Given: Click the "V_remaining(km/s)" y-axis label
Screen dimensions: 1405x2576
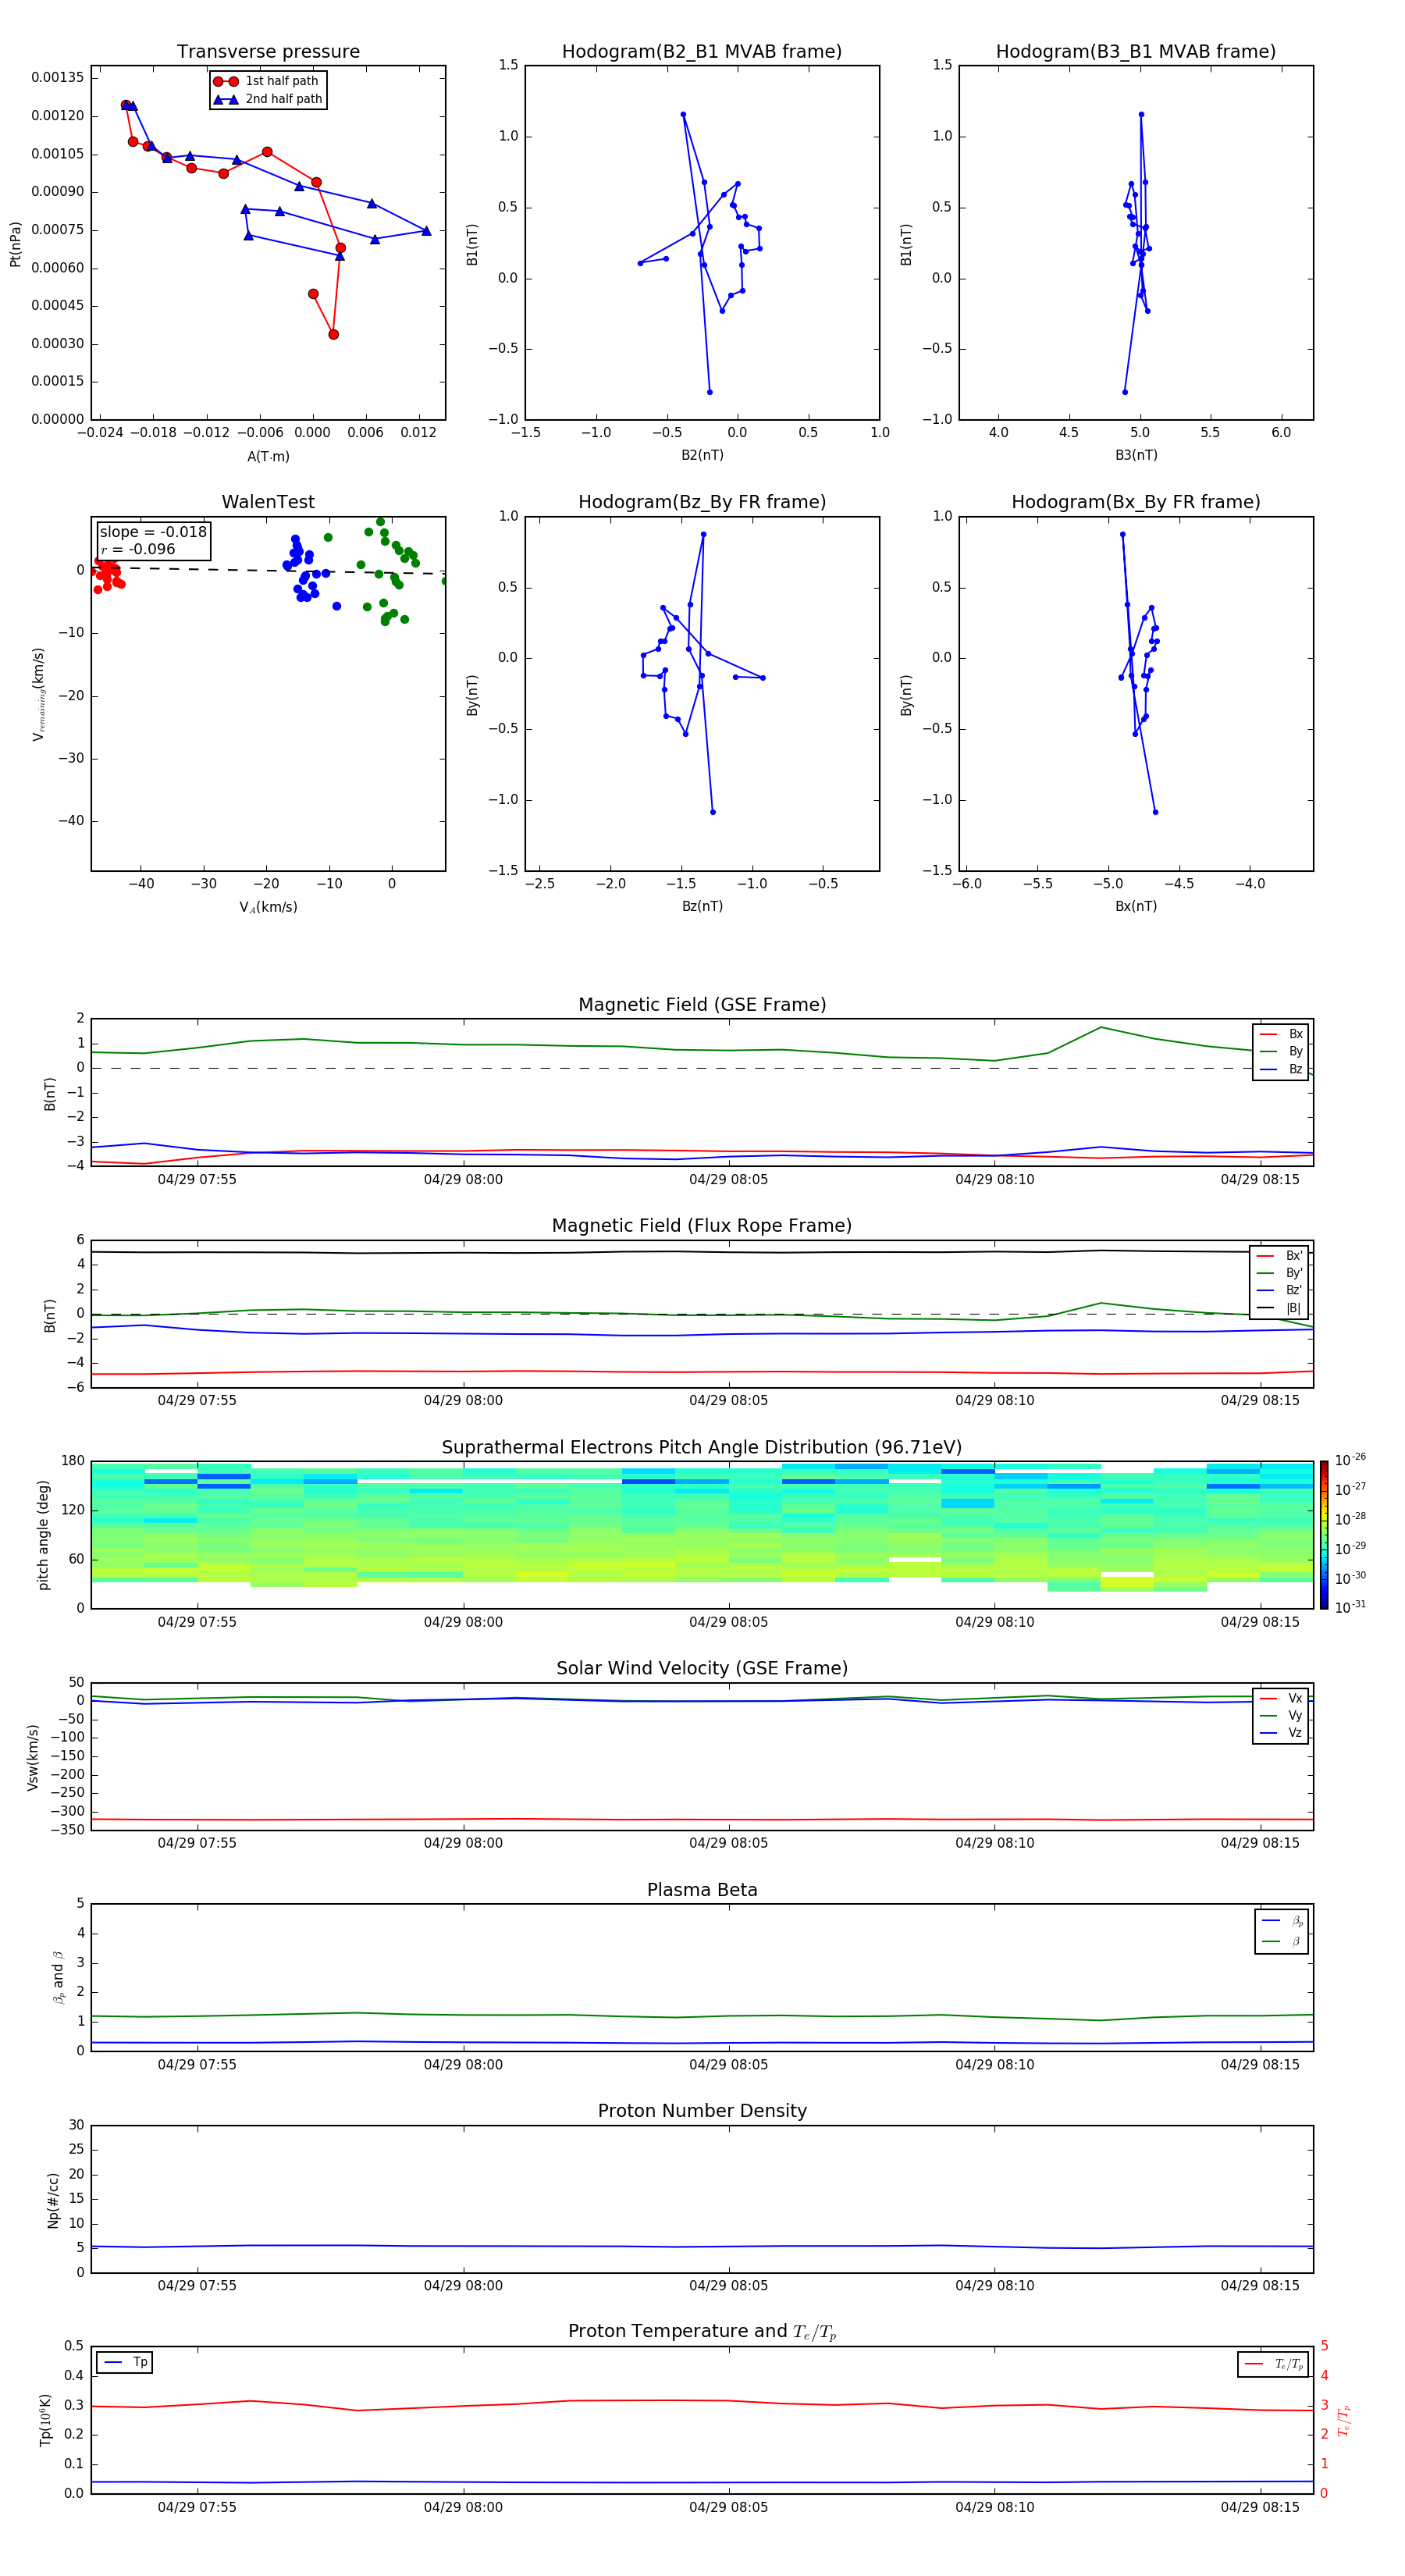Looking at the screenshot, I should pos(38,694).
